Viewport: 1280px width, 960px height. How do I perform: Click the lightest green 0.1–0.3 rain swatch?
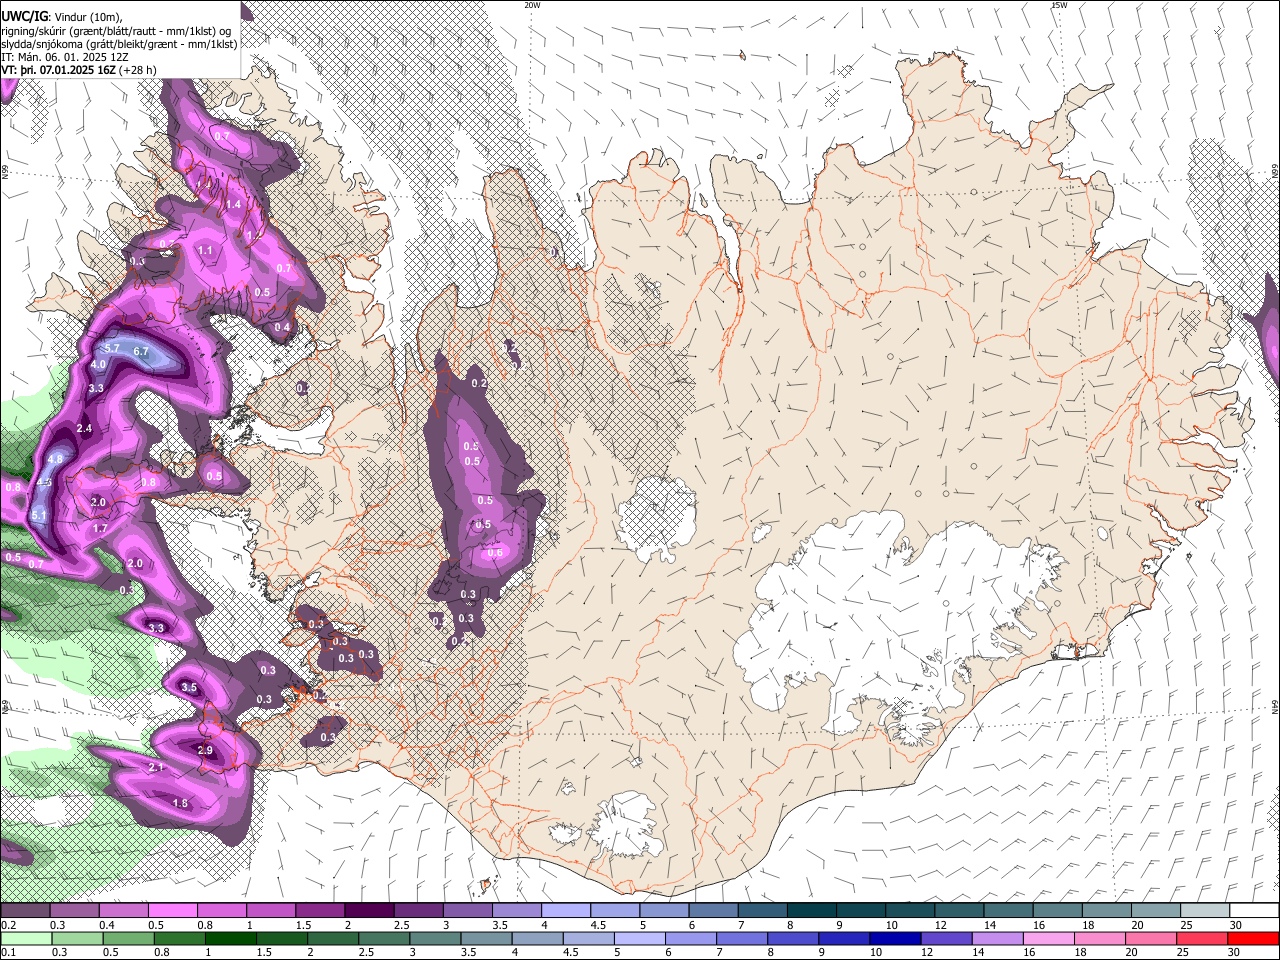pos(25,938)
